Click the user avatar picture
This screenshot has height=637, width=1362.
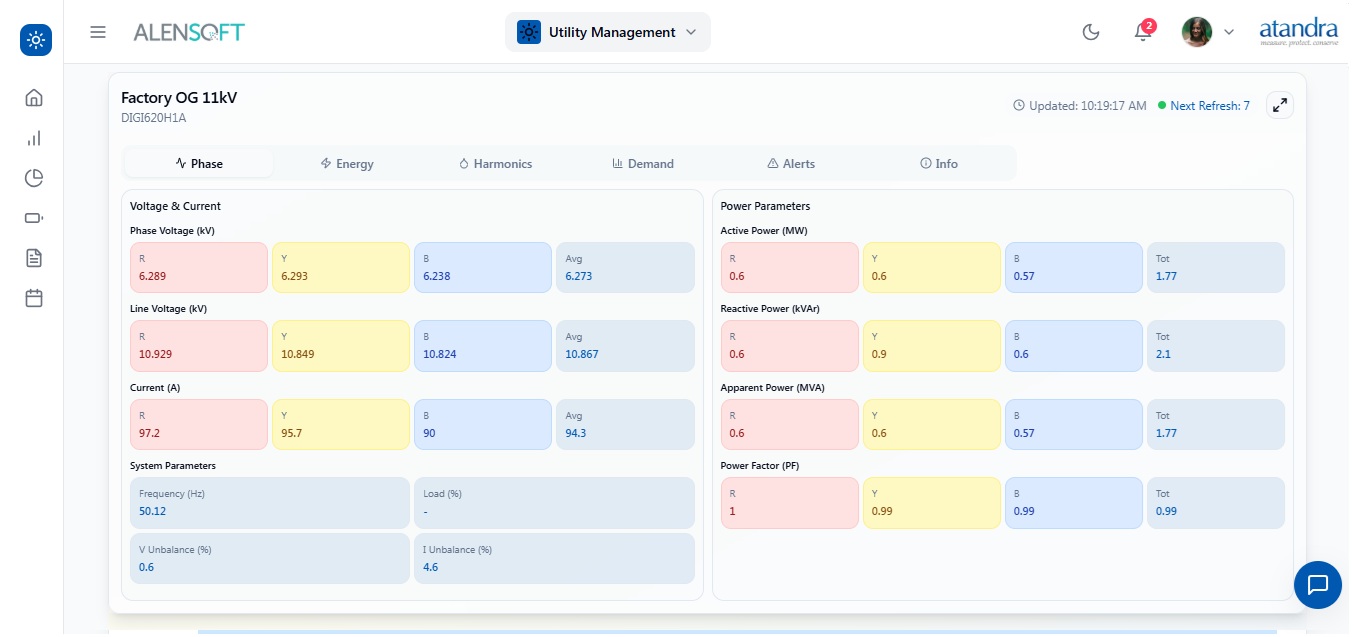pos(1196,32)
